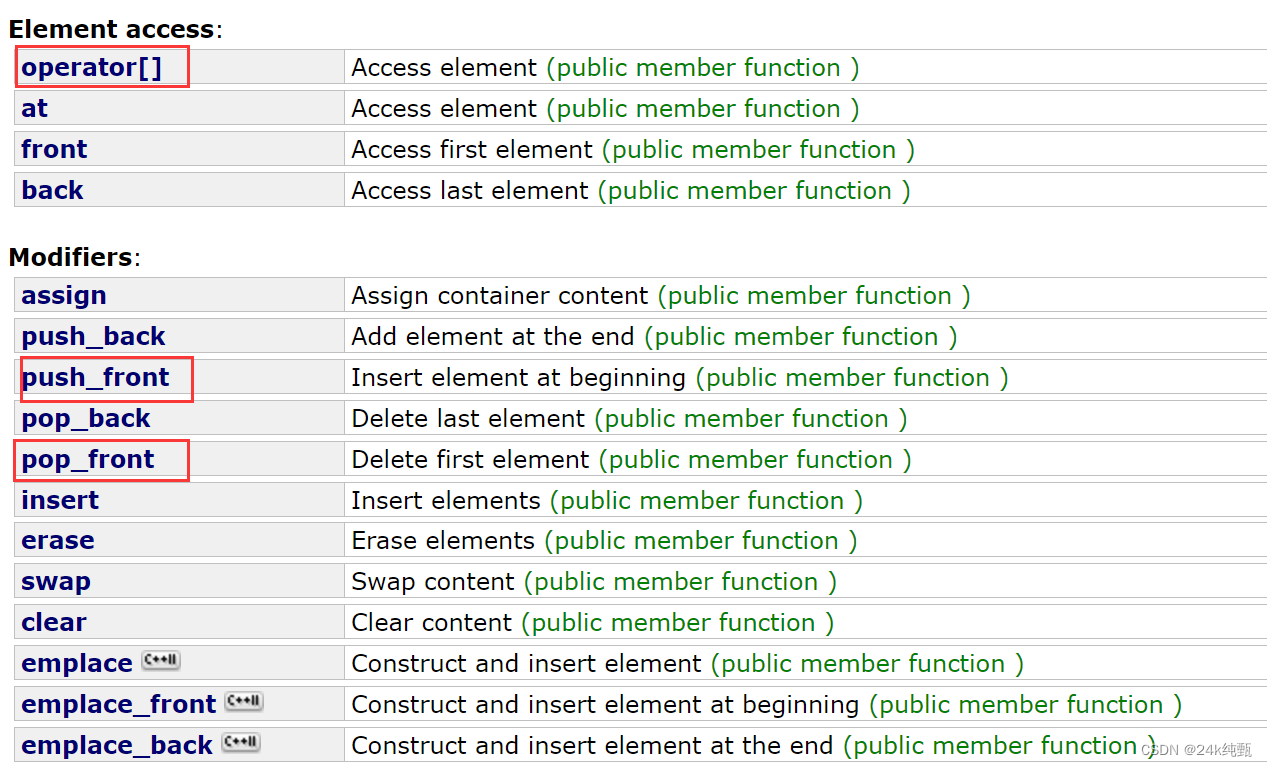Go to the front function reference

tap(54, 150)
